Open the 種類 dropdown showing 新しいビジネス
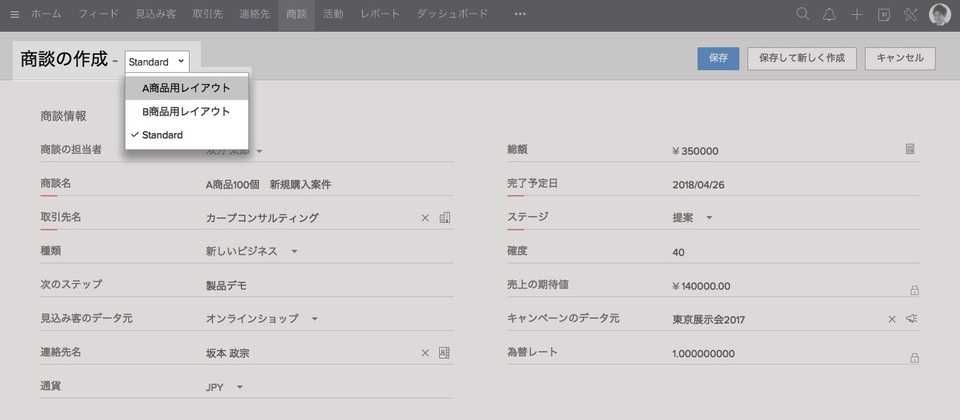This screenshot has height=420, width=960. click(x=251, y=251)
